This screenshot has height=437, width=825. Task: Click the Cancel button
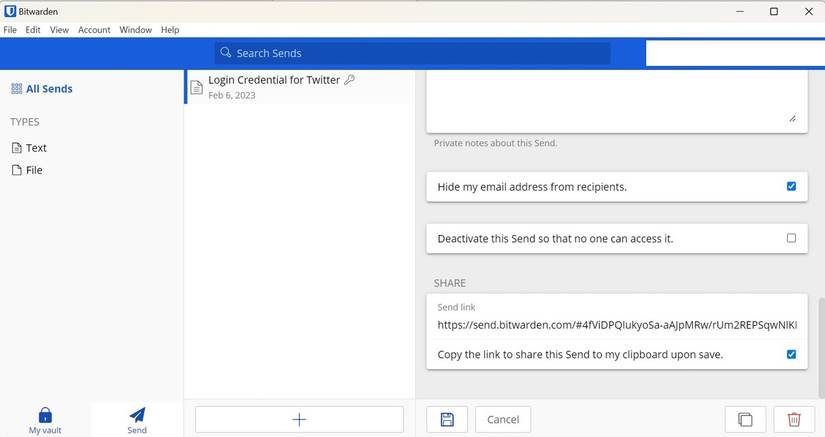click(x=503, y=419)
